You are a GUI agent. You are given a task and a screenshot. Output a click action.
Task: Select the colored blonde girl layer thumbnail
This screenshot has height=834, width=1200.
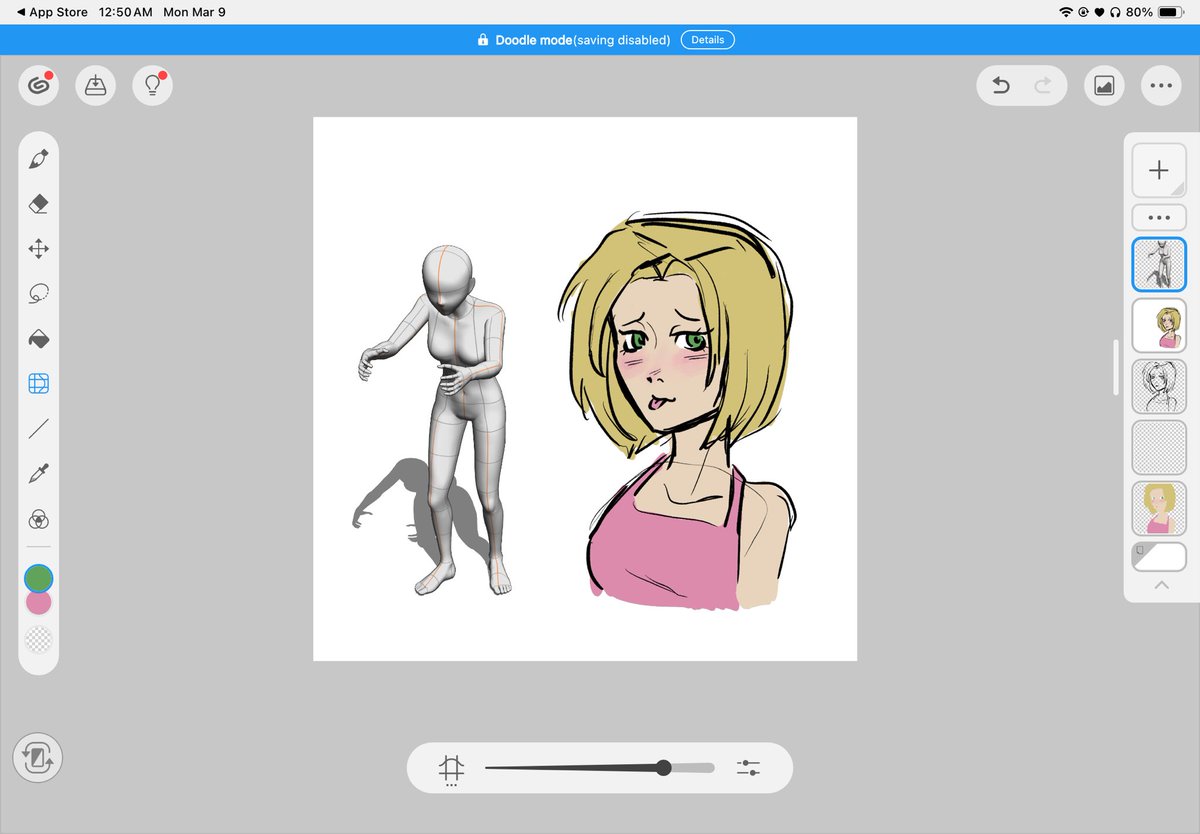1159,325
